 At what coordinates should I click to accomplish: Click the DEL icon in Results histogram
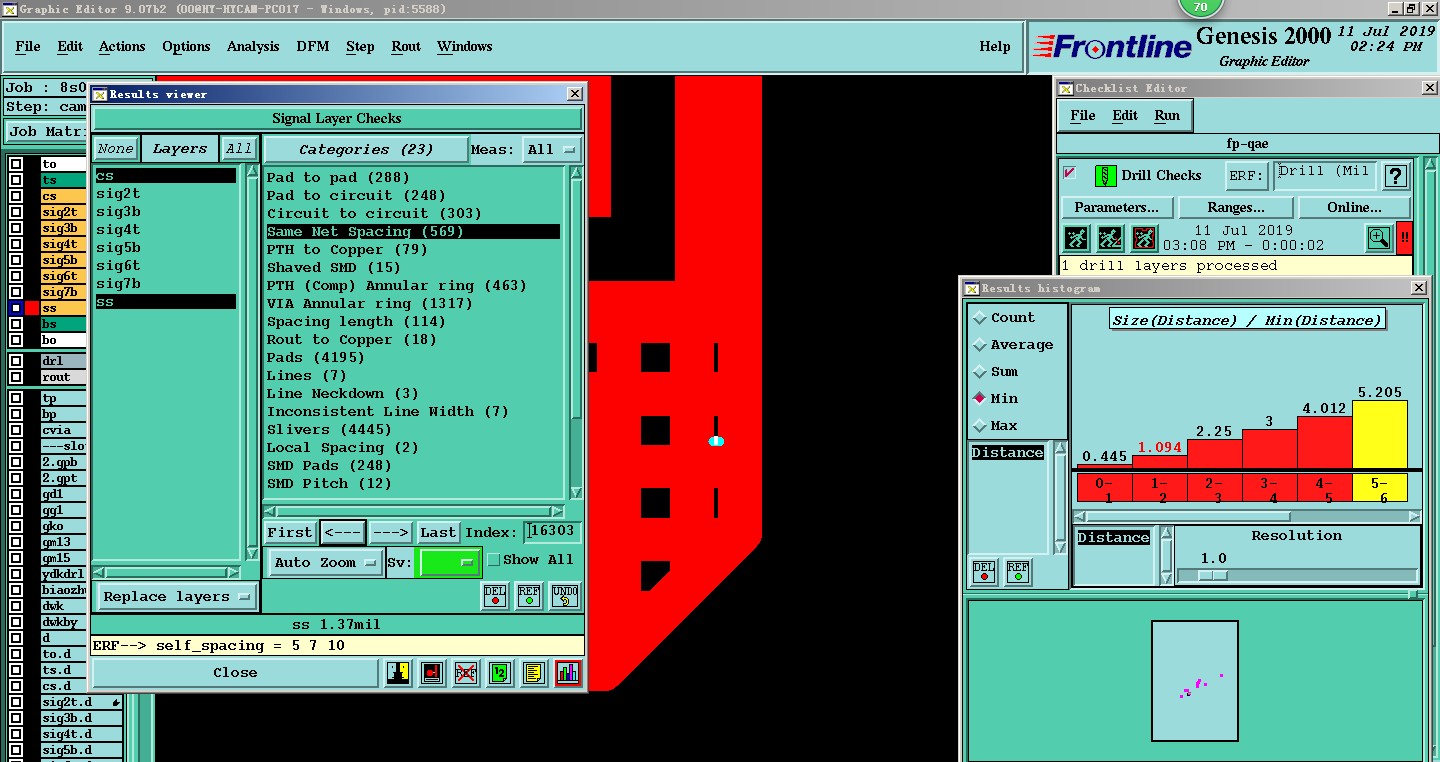(984, 571)
